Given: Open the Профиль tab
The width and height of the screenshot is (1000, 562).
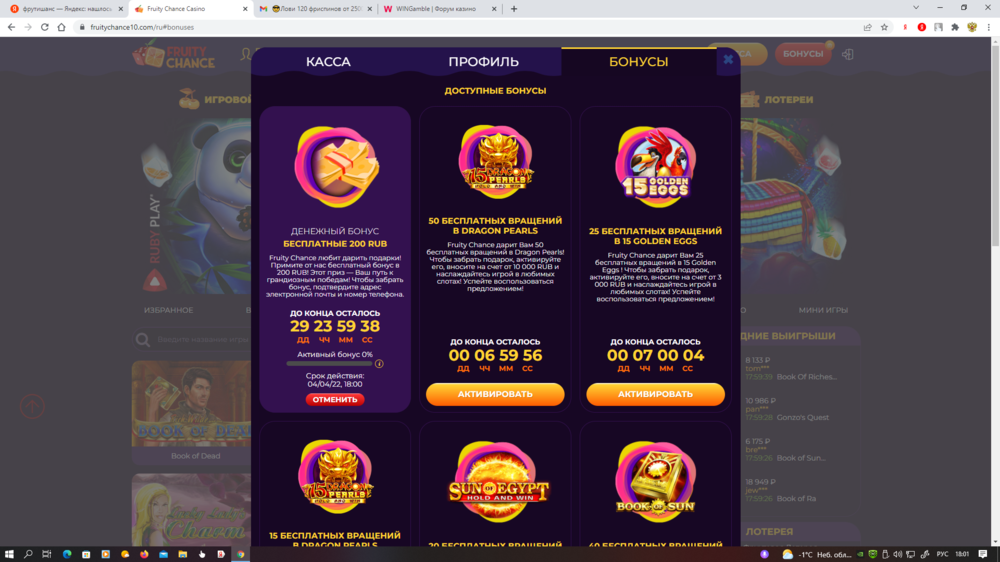Looking at the screenshot, I should pyautogui.click(x=483, y=62).
